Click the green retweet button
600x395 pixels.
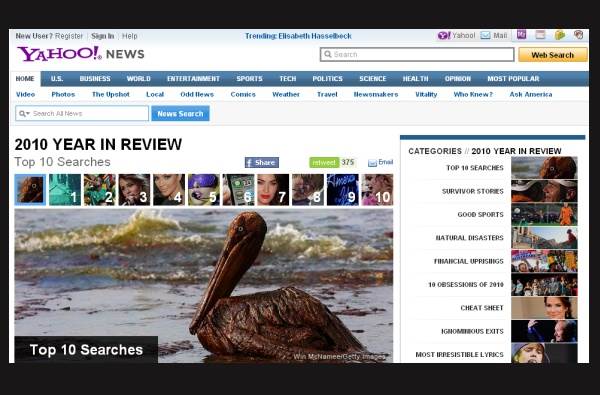coord(324,162)
